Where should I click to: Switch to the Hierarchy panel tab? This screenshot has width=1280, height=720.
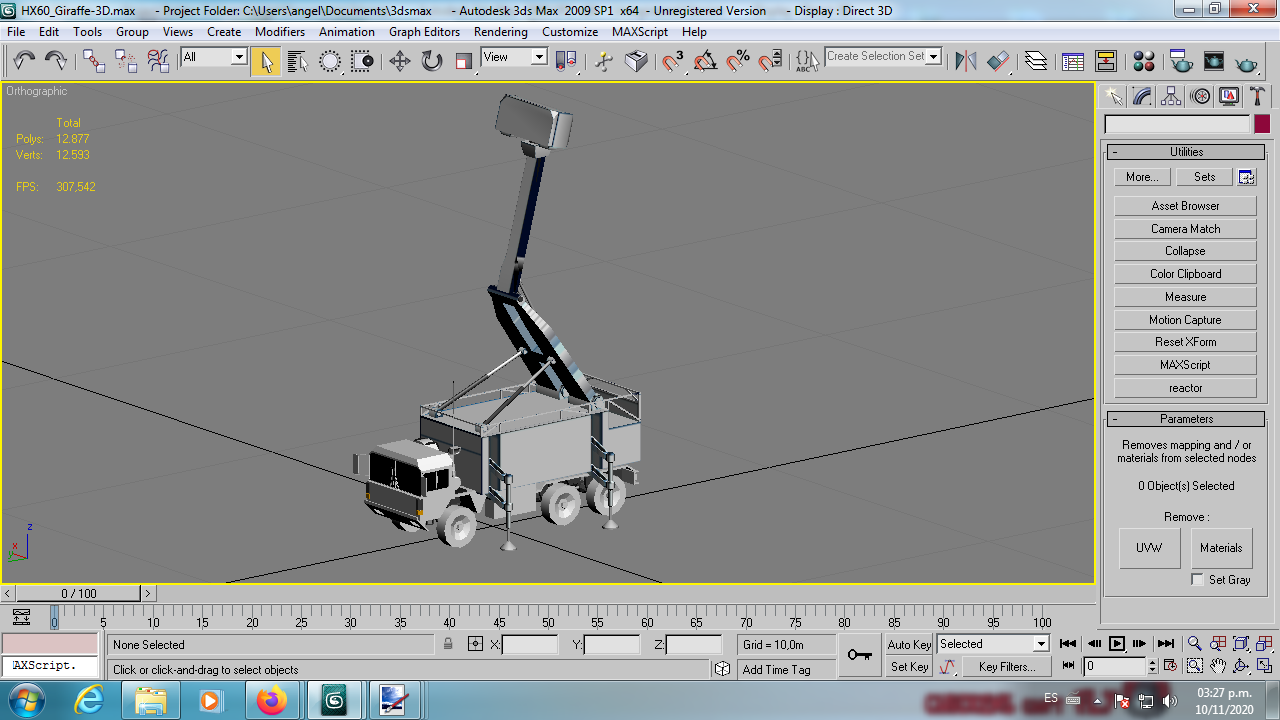point(1171,96)
